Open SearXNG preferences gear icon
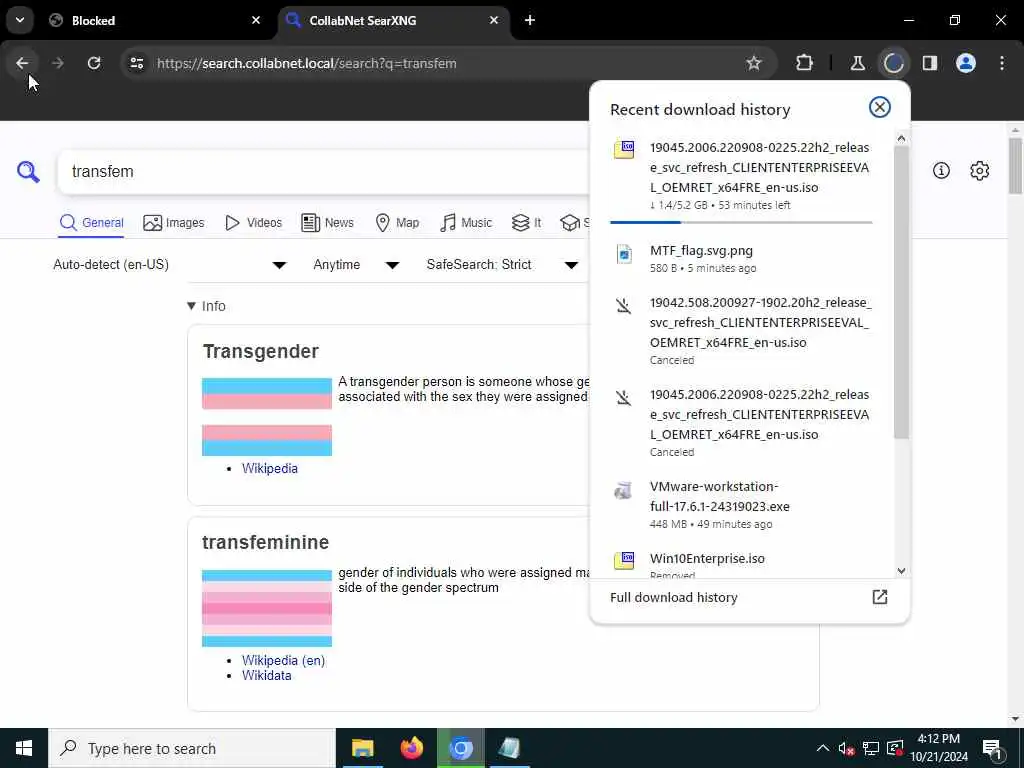Viewport: 1024px width, 768px height. point(980,170)
